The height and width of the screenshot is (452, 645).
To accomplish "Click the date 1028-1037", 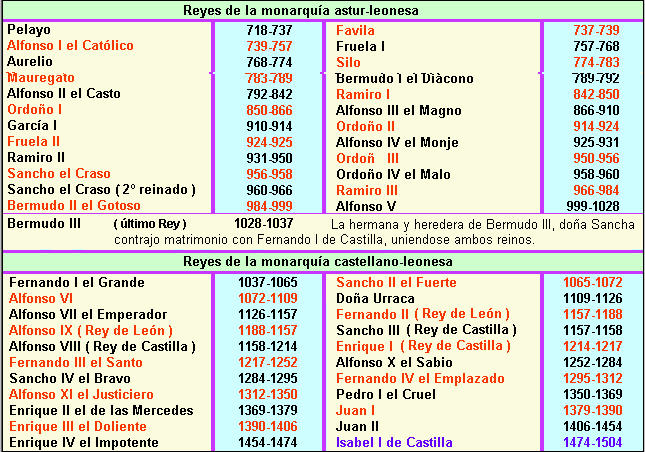I will coord(263,223).
